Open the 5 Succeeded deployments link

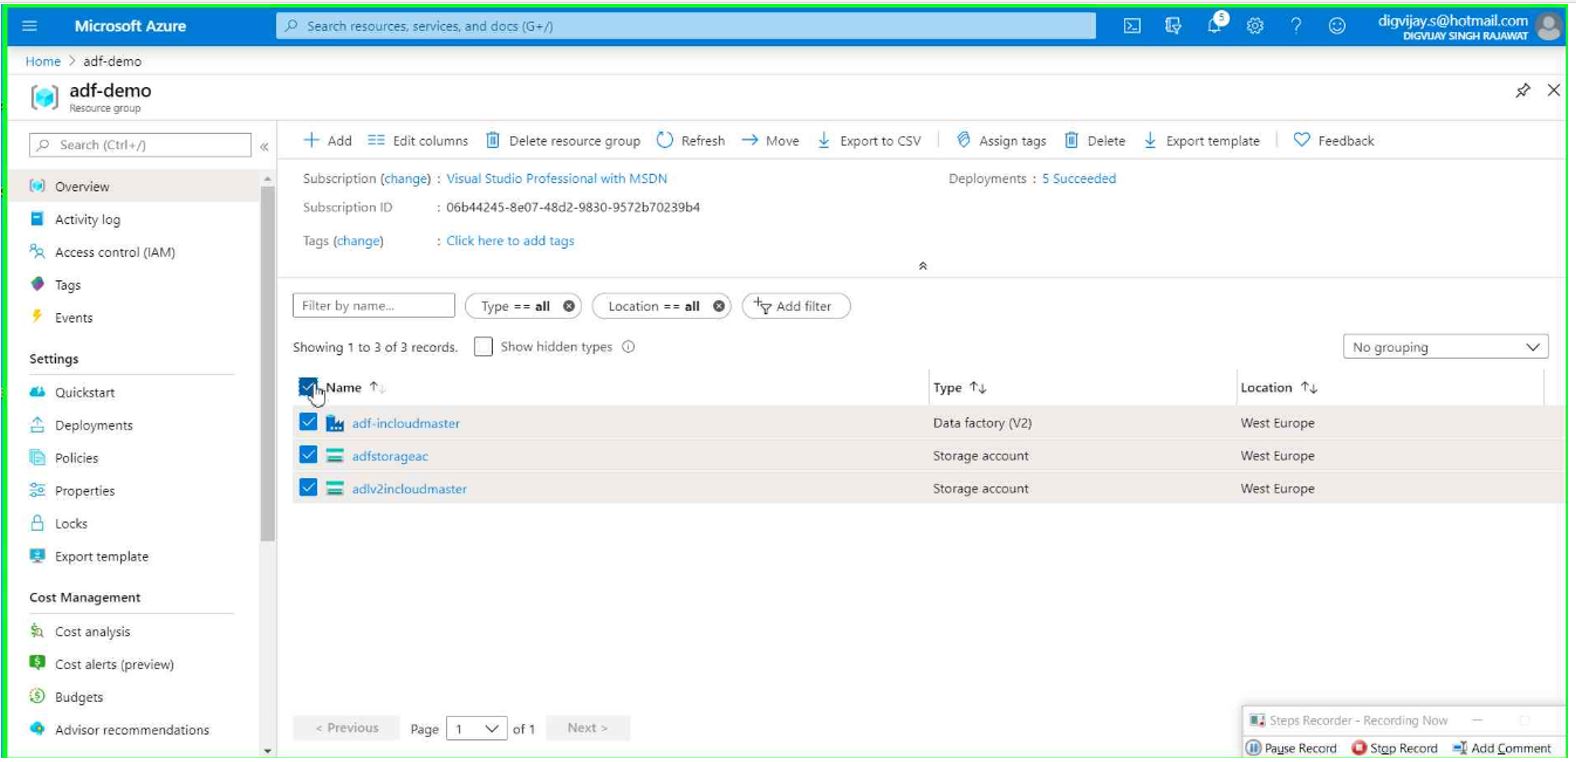[1079, 179]
